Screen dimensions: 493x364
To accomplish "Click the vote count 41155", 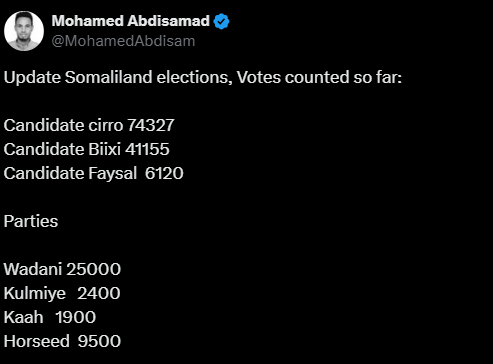I will coord(147,149).
